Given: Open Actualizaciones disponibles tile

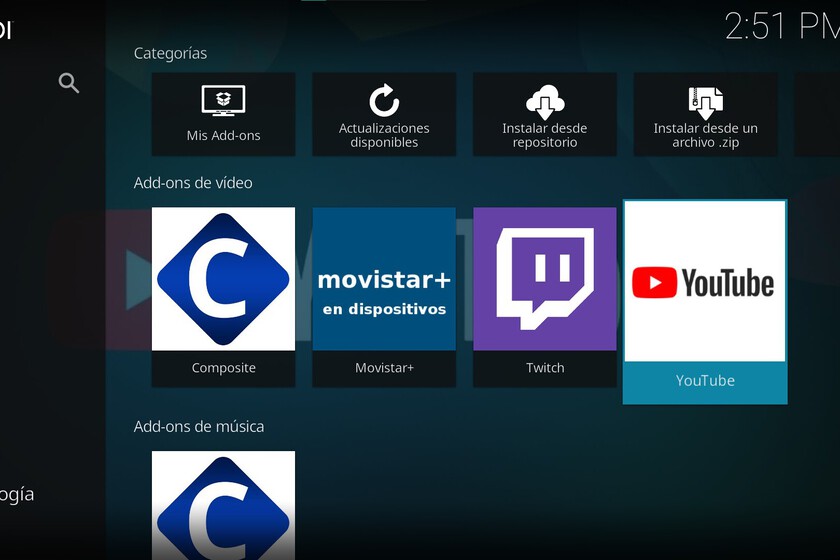Looking at the screenshot, I should (384, 115).
